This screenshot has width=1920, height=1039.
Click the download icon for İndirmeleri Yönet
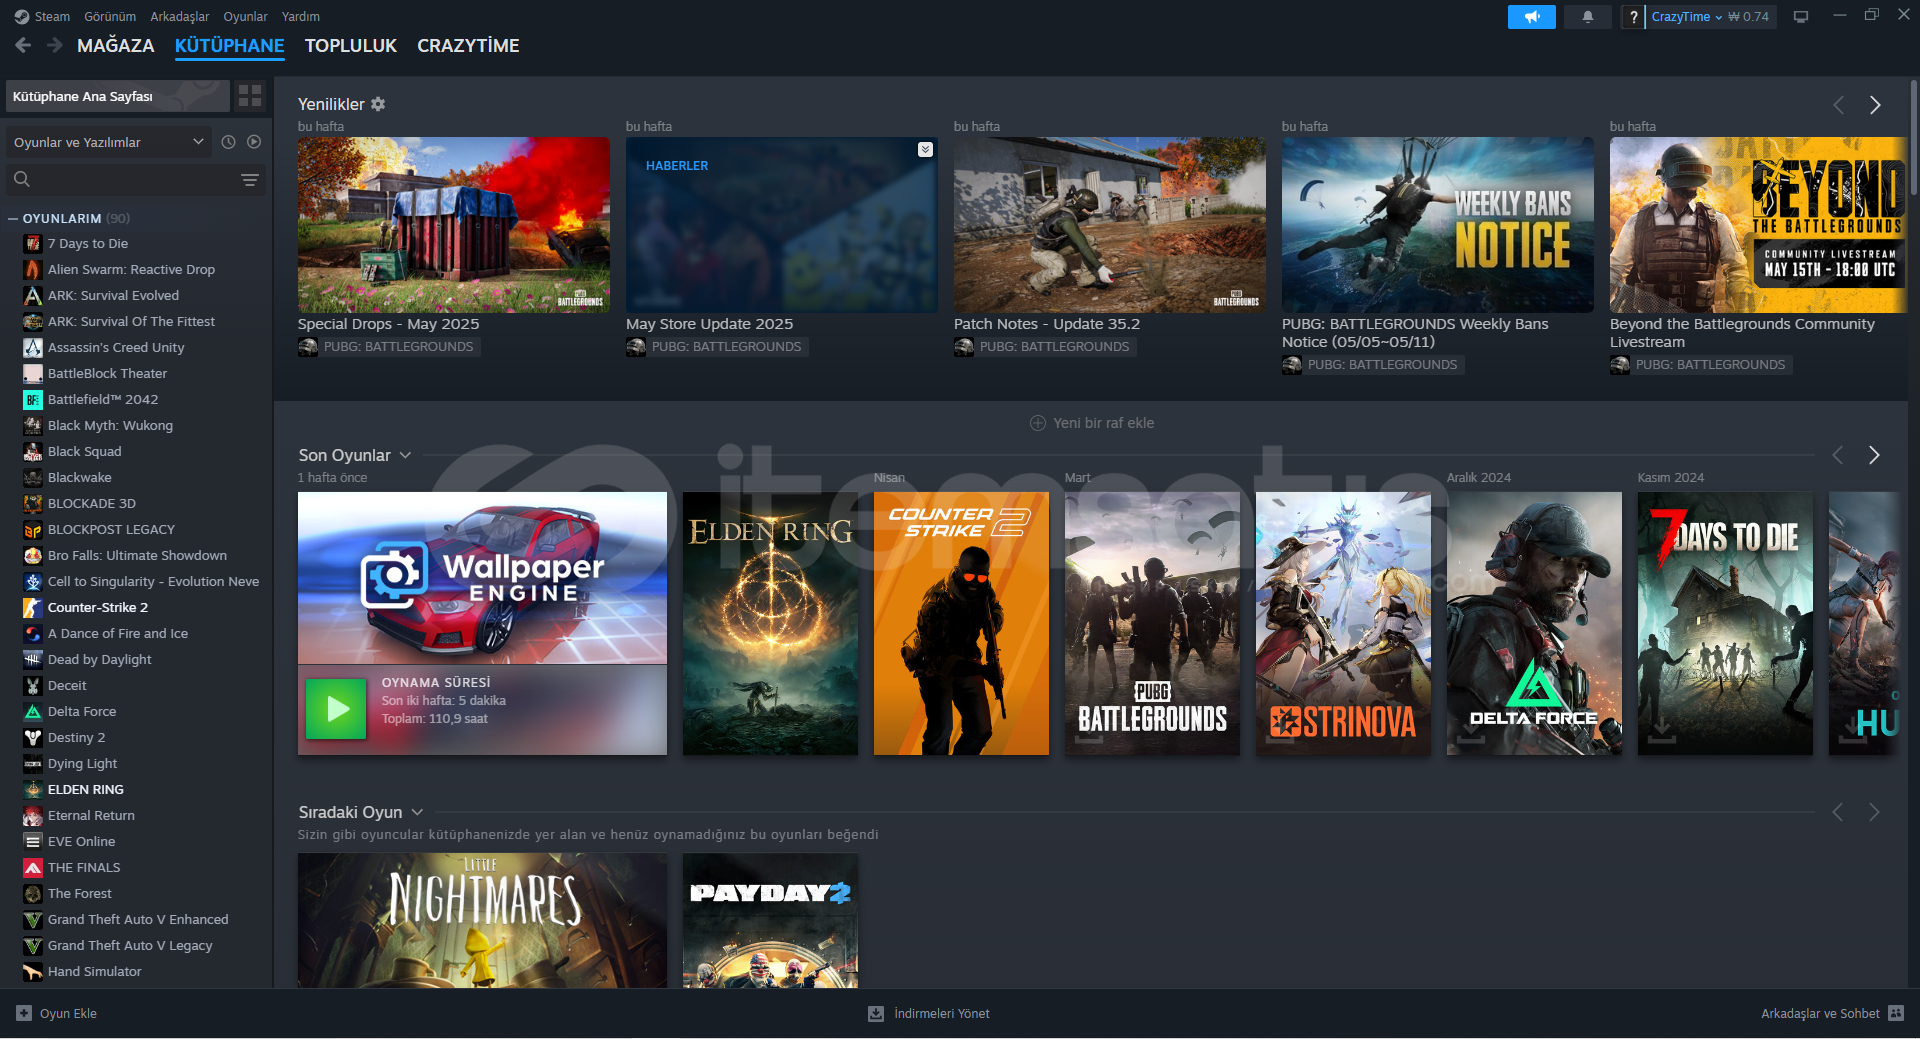click(876, 1013)
